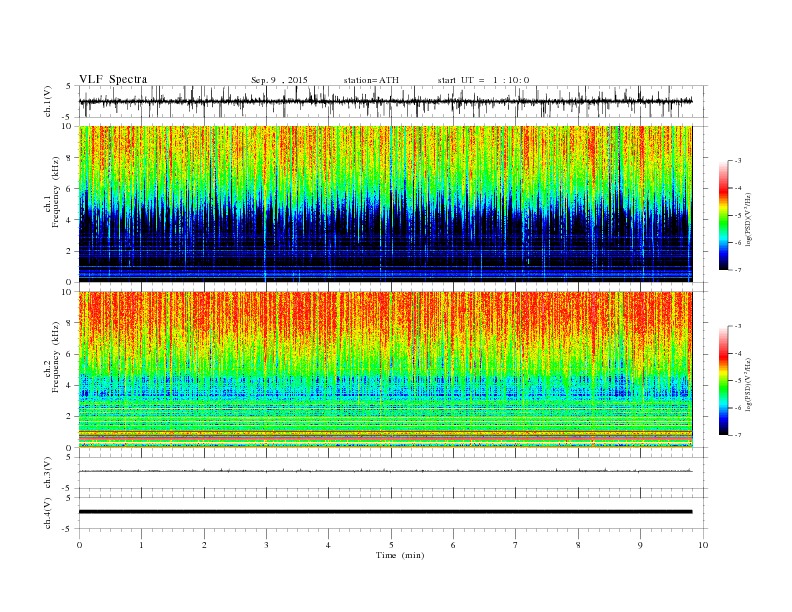Click the "6" kHz tick of ch.1 spectrogram
Screen dimensions: 792x612
(x=69, y=189)
